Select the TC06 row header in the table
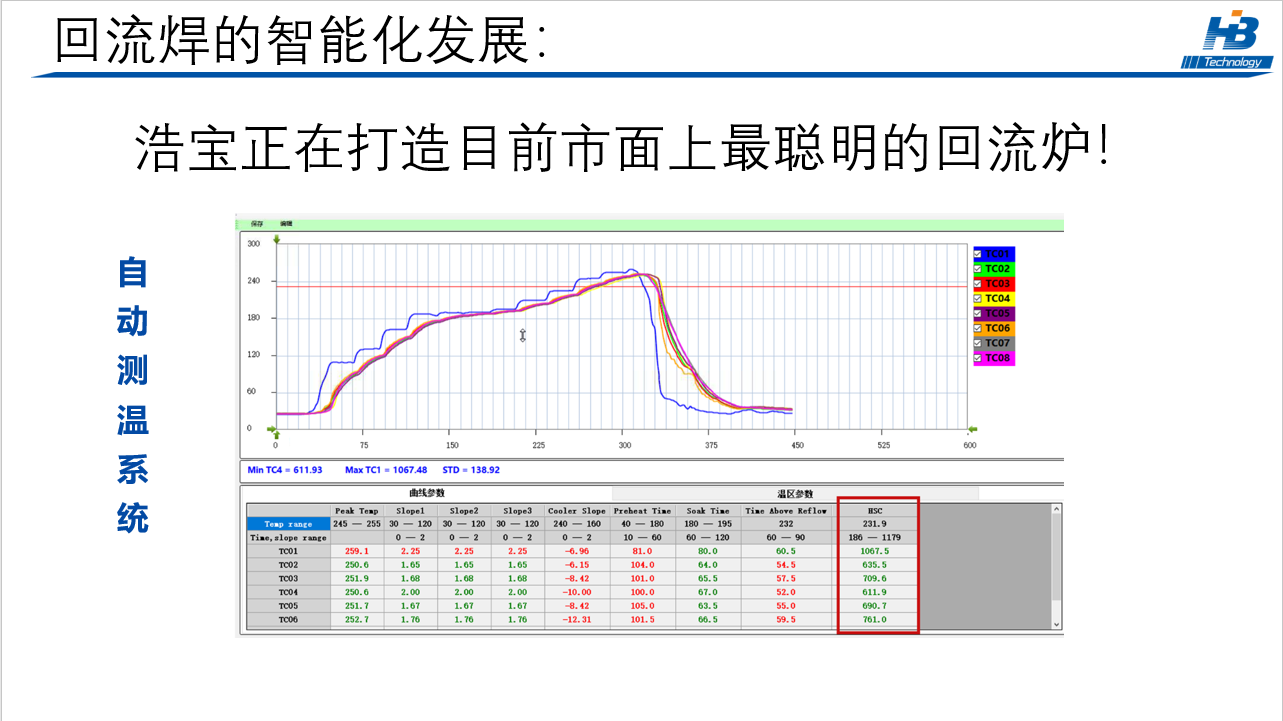Screen dimensions: 1283x721 pyautogui.click(x=288, y=619)
